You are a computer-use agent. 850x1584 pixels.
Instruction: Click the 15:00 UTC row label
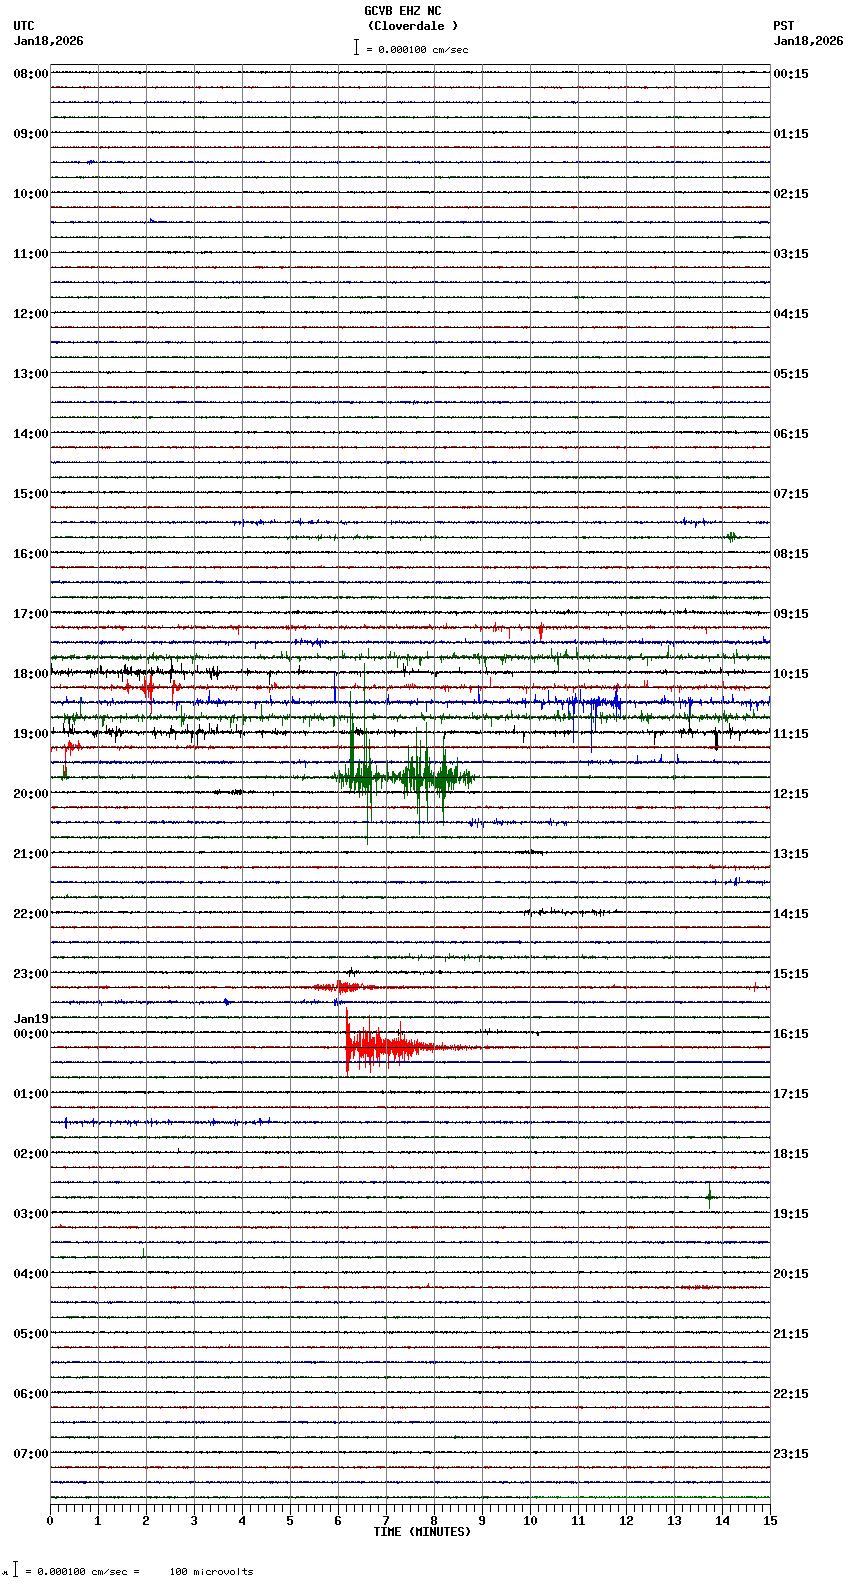pyautogui.click(x=31, y=494)
